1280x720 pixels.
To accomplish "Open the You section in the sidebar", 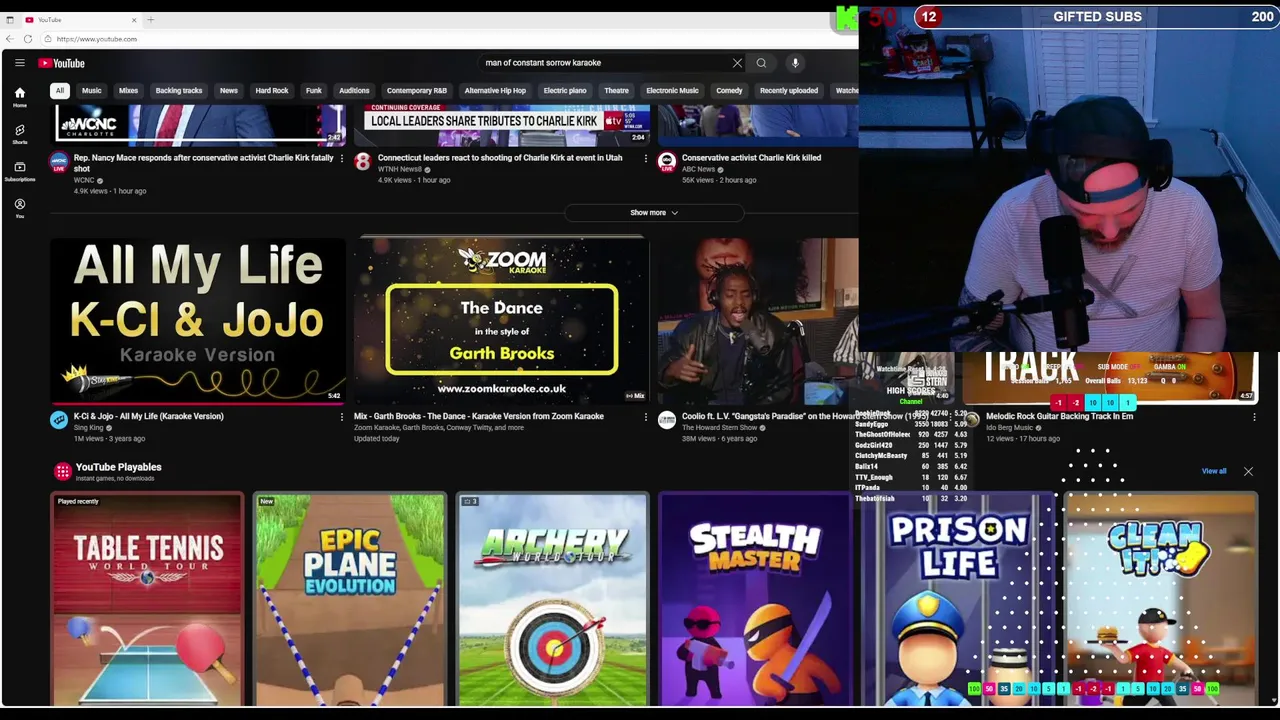I will click(19, 208).
